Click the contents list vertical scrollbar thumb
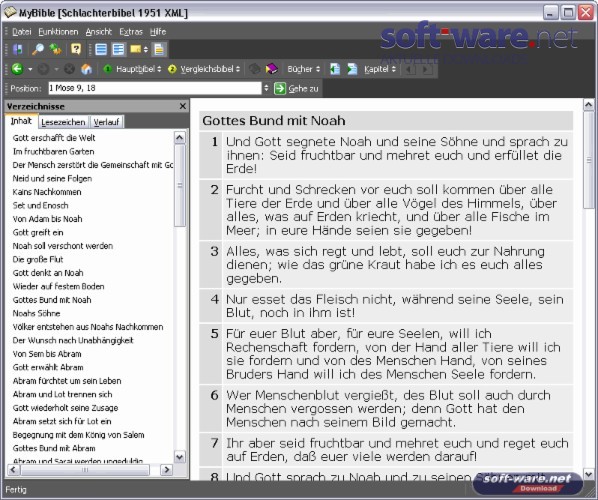Screen dimensions: 598x500 click(180, 185)
